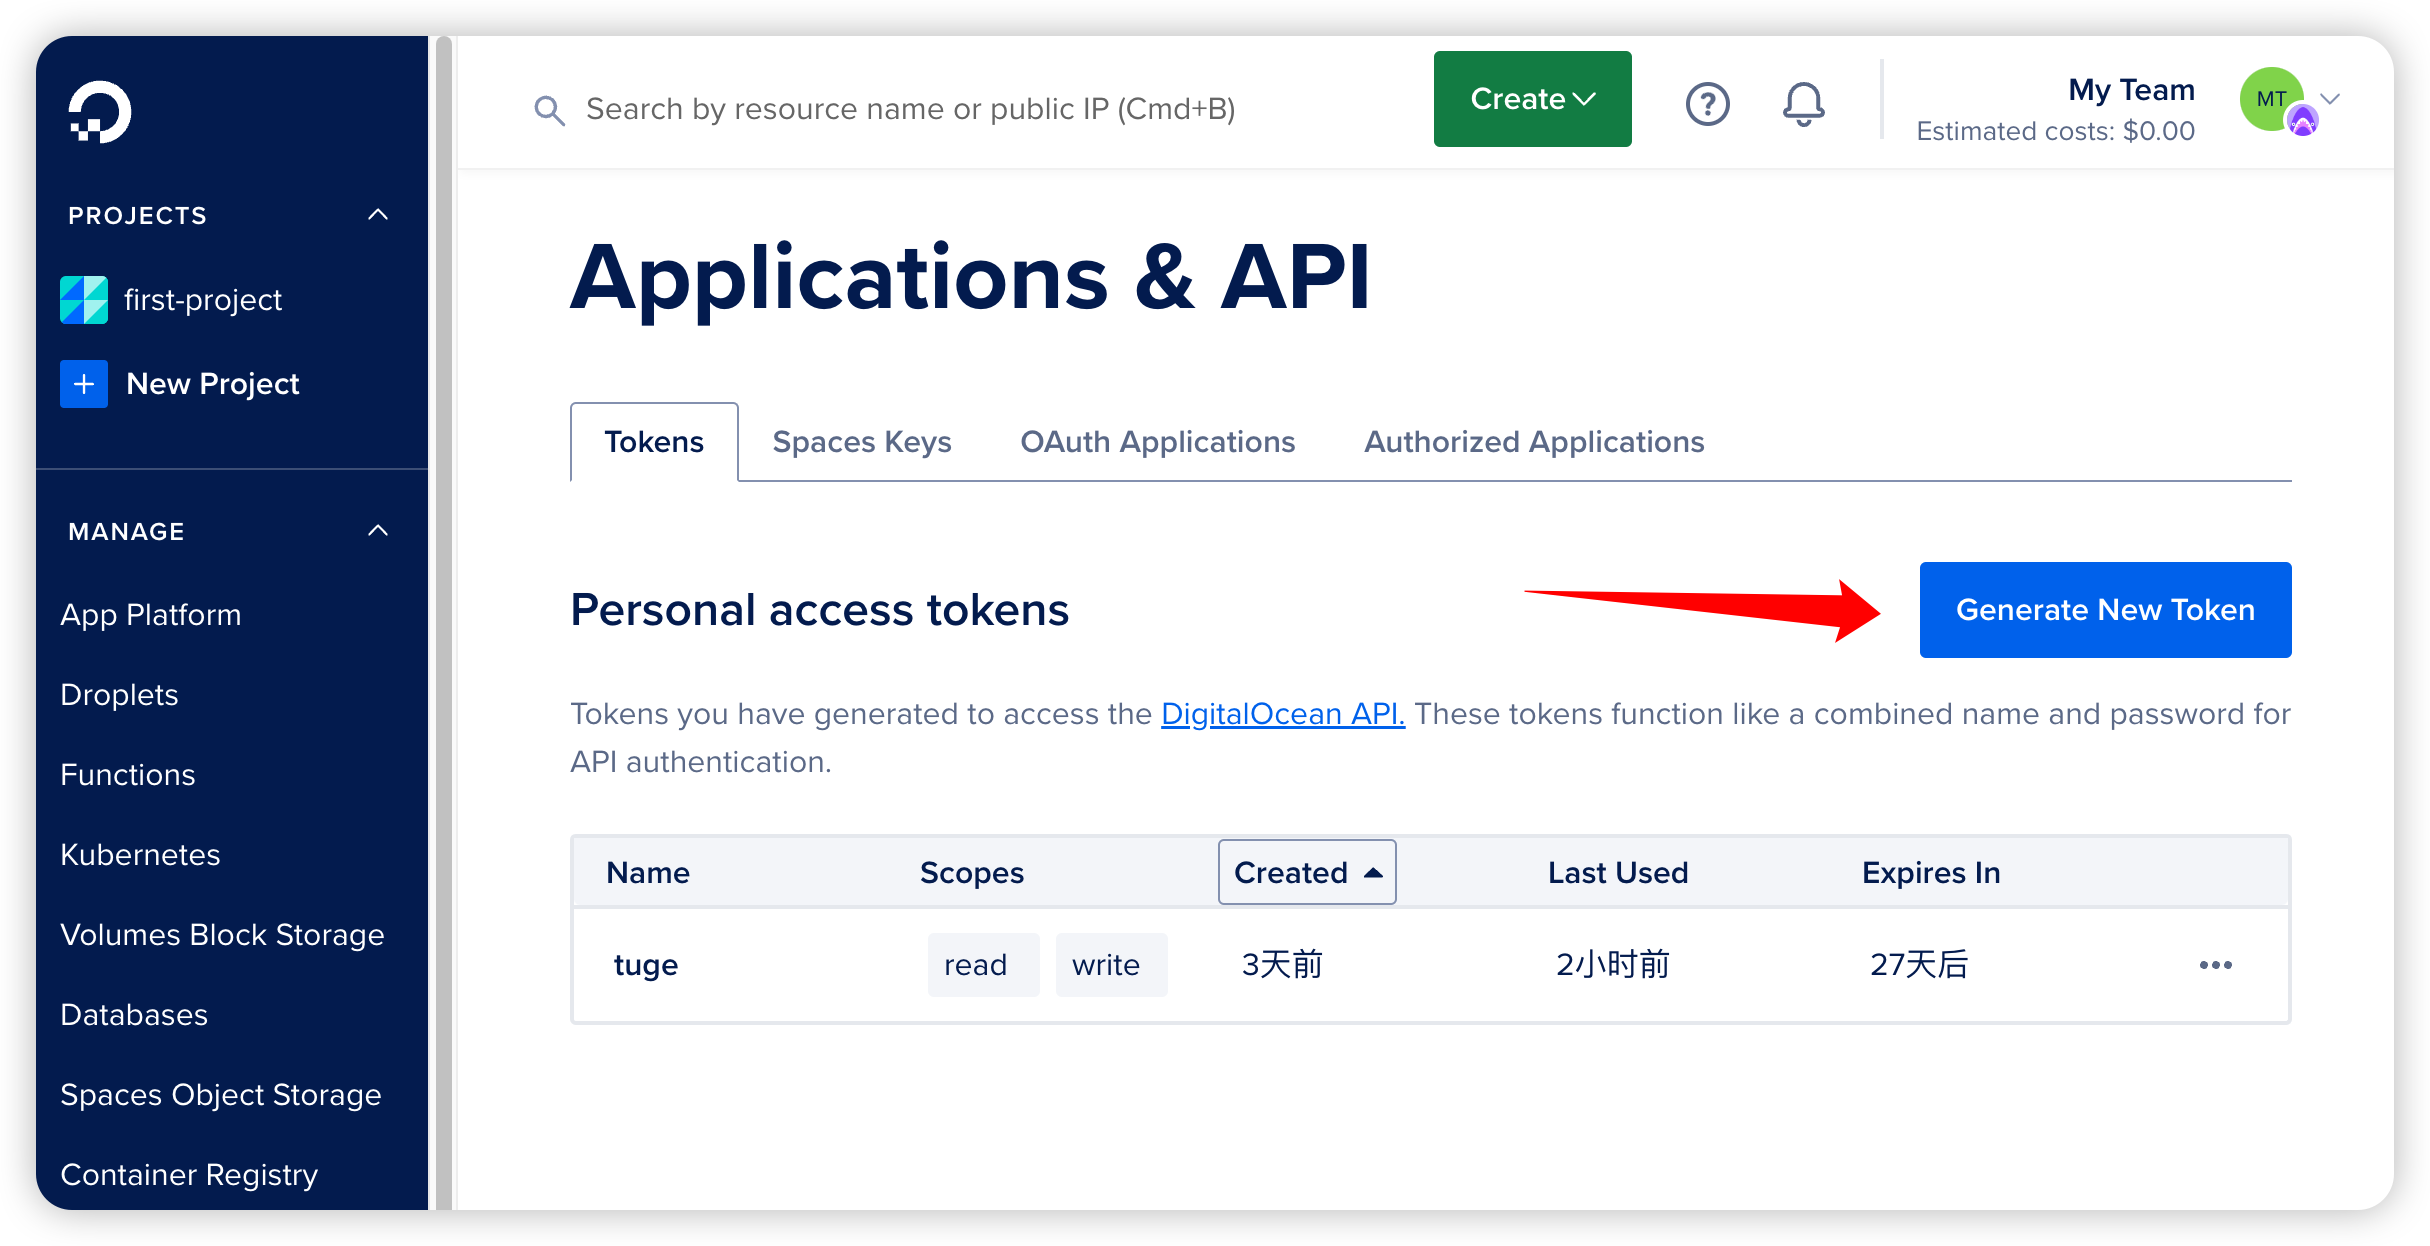Open Spaces Object Storage in sidebar
This screenshot has width=2430, height=1246.
tap(221, 1095)
